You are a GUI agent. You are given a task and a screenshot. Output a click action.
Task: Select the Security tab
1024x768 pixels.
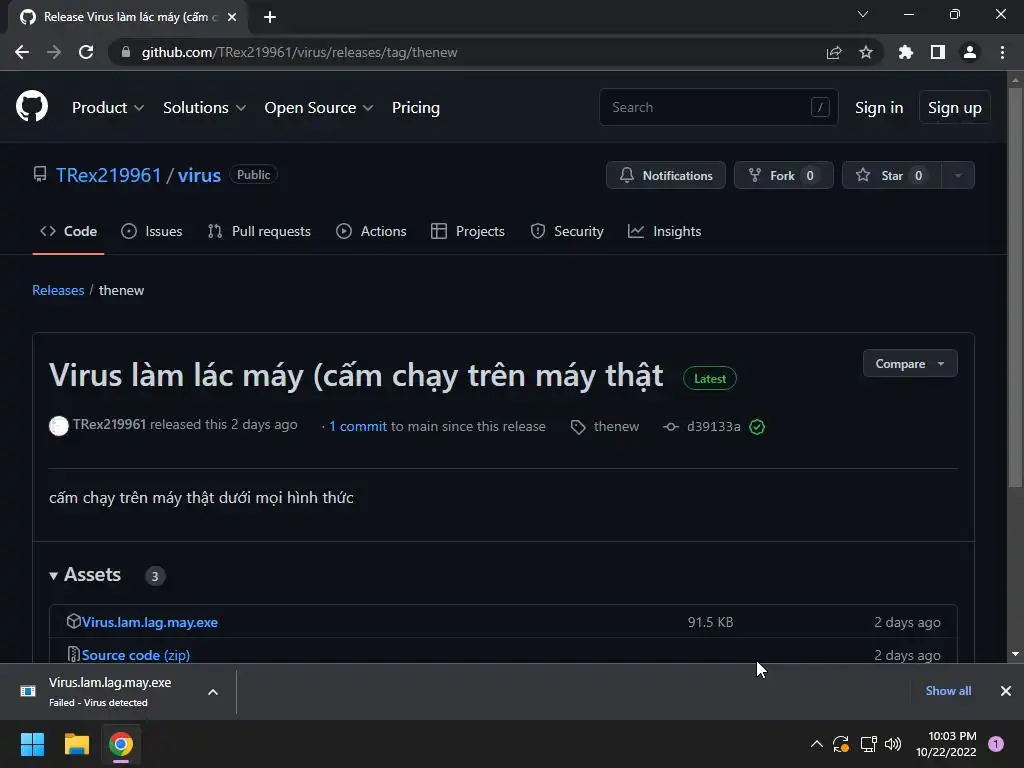(x=567, y=231)
